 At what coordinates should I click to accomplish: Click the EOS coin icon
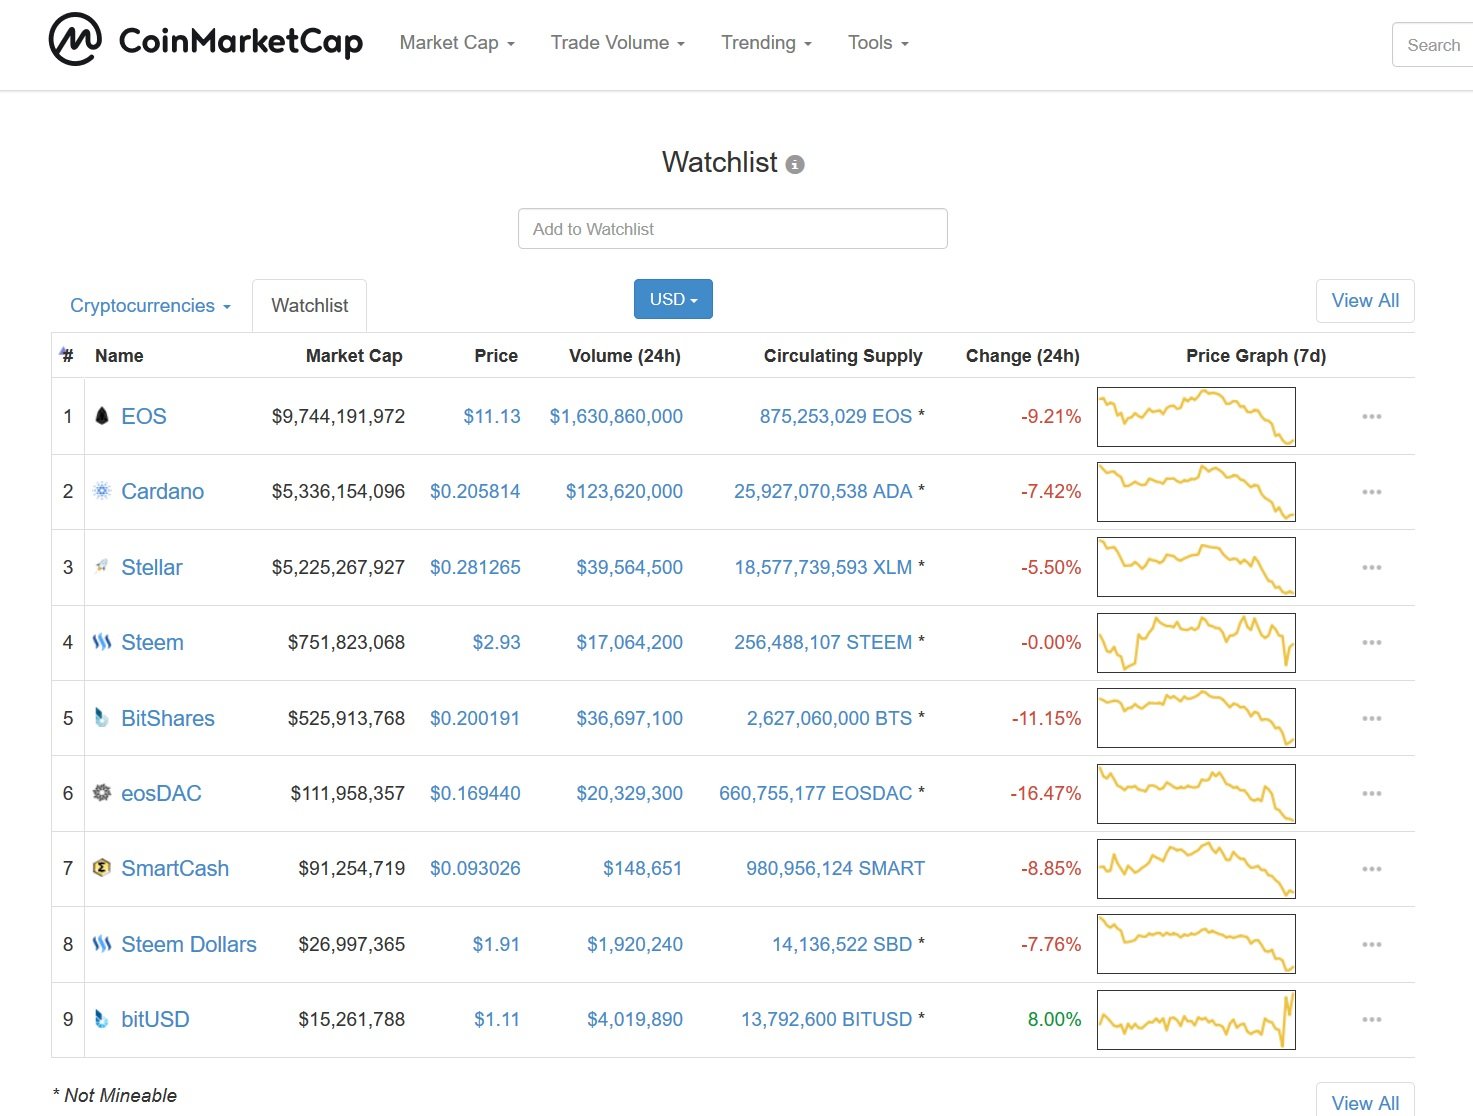coord(102,416)
